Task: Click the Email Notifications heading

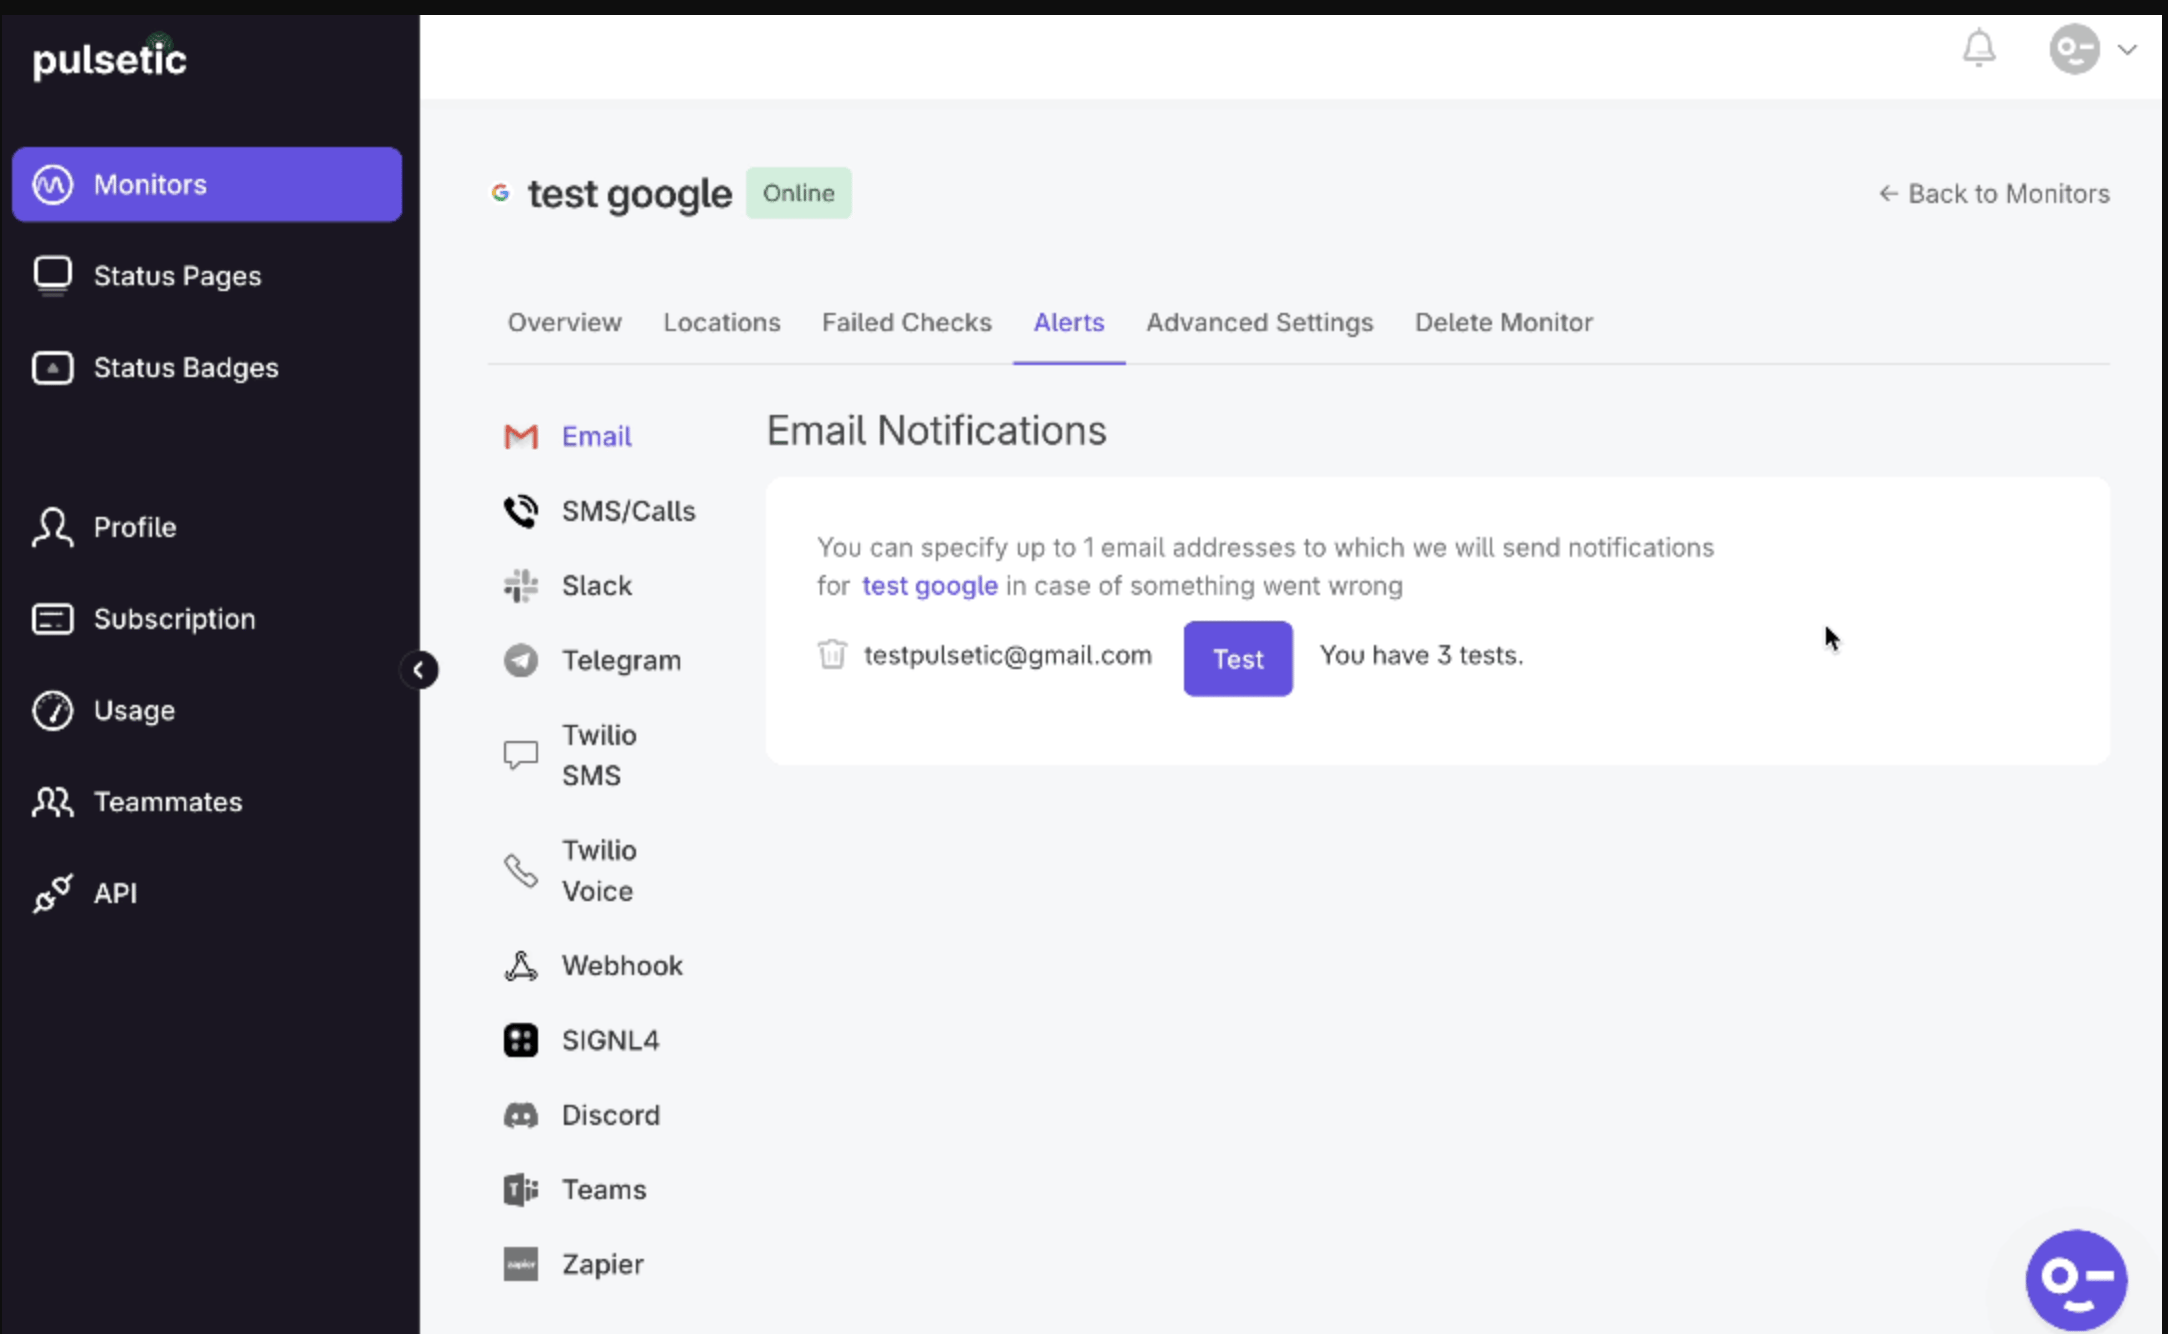Action: point(936,431)
